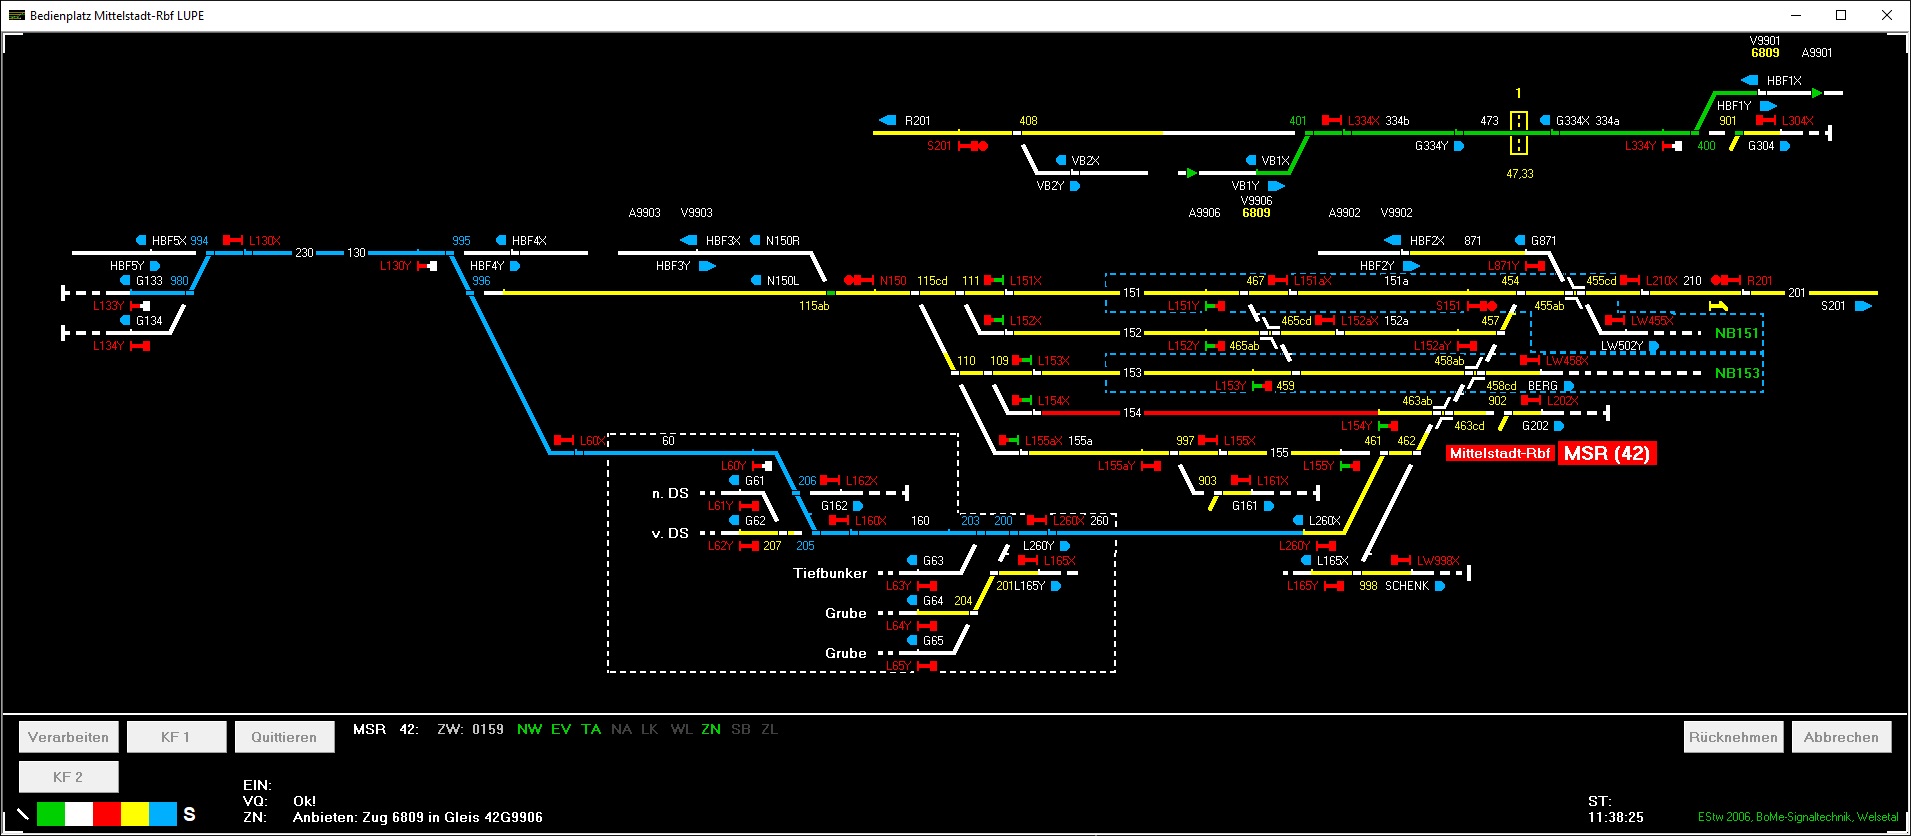
Task: Click the red LW998X signal symbol
Action: (1401, 561)
